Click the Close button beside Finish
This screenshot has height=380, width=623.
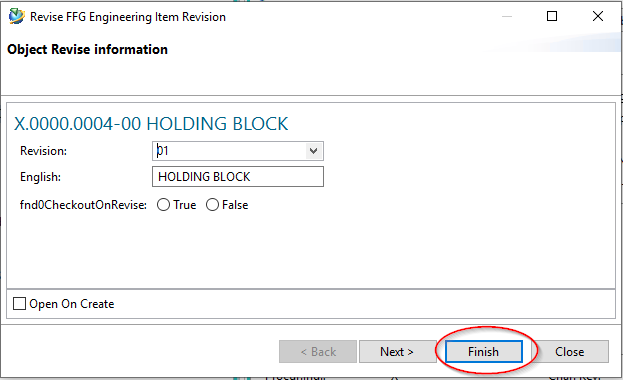coord(570,352)
